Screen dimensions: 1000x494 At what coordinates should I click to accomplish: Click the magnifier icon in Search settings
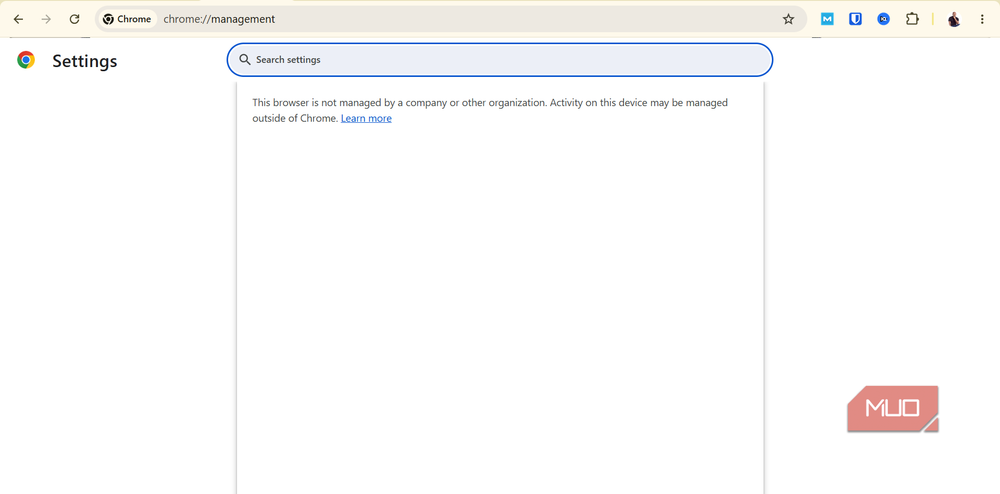(x=245, y=60)
